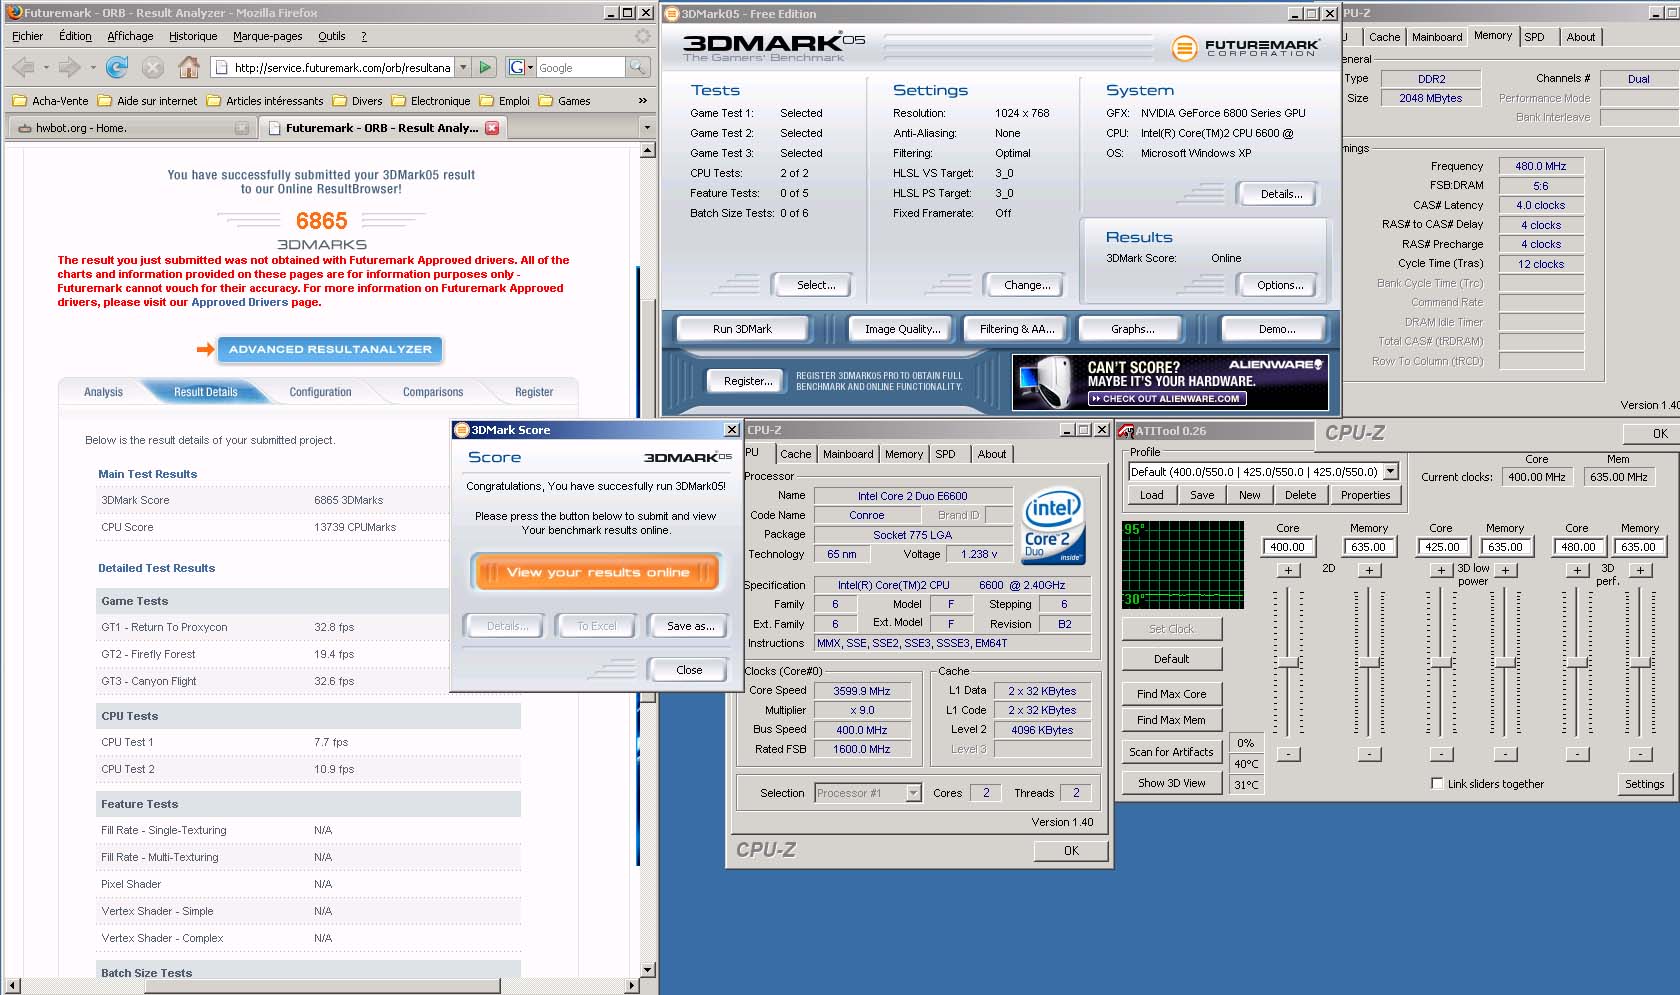The height and width of the screenshot is (995, 1680).
Task: Close the 3DMark Score dialog with Close button
Action: pos(689,670)
